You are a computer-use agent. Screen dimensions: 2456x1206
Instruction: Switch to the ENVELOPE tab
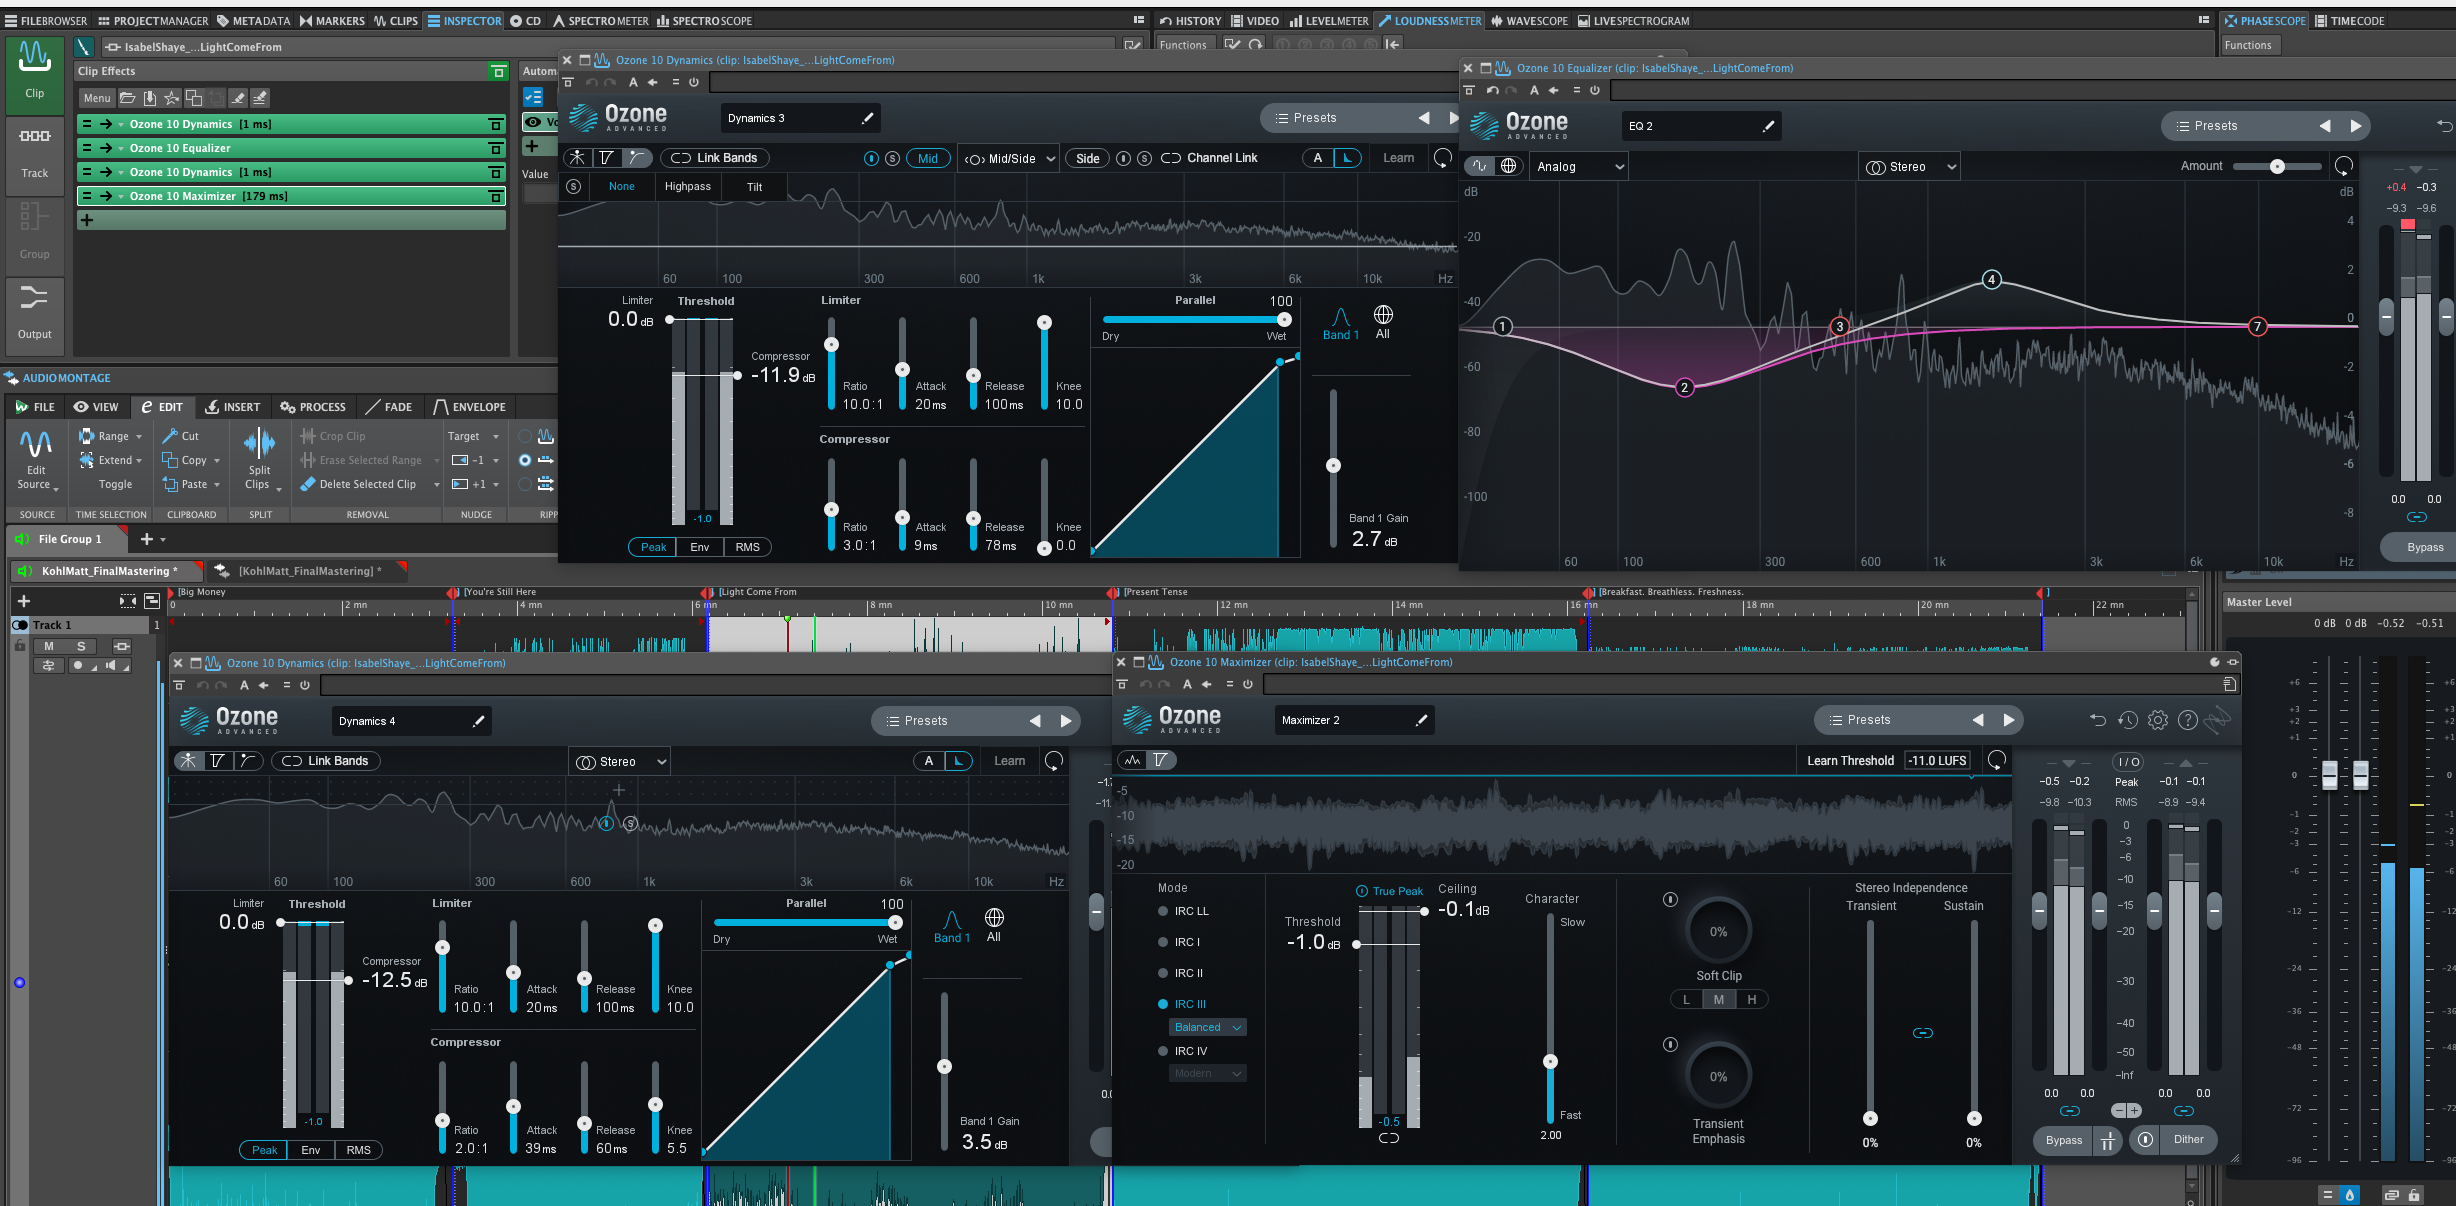point(470,407)
